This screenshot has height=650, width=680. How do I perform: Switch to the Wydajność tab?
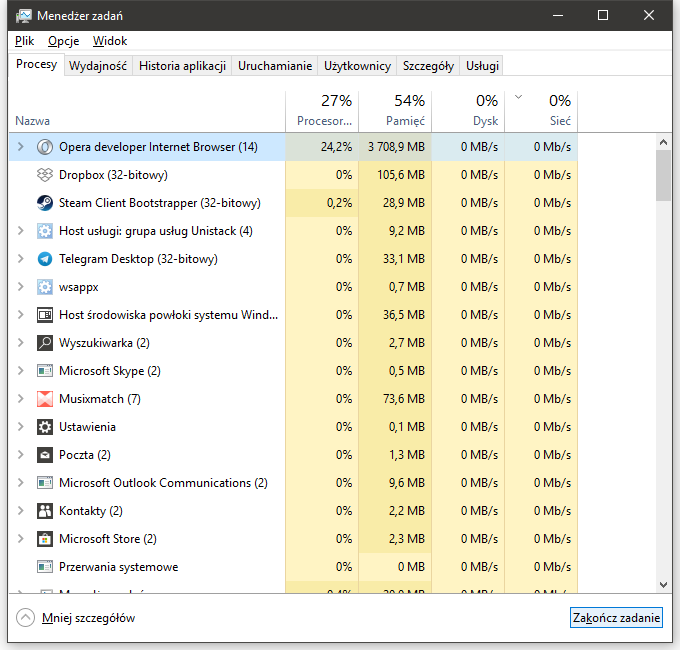(98, 66)
